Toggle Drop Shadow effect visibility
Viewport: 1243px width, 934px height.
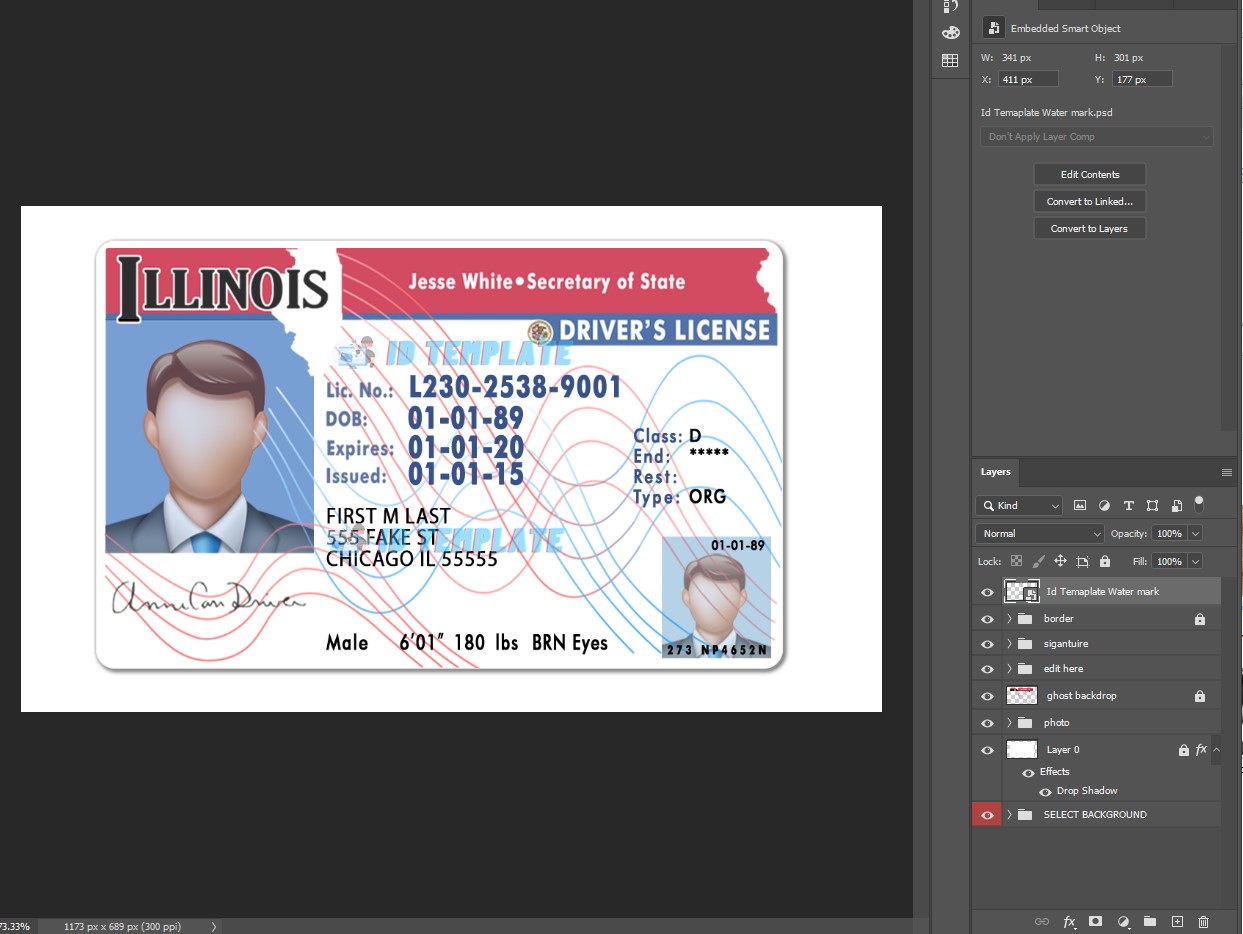[1045, 791]
